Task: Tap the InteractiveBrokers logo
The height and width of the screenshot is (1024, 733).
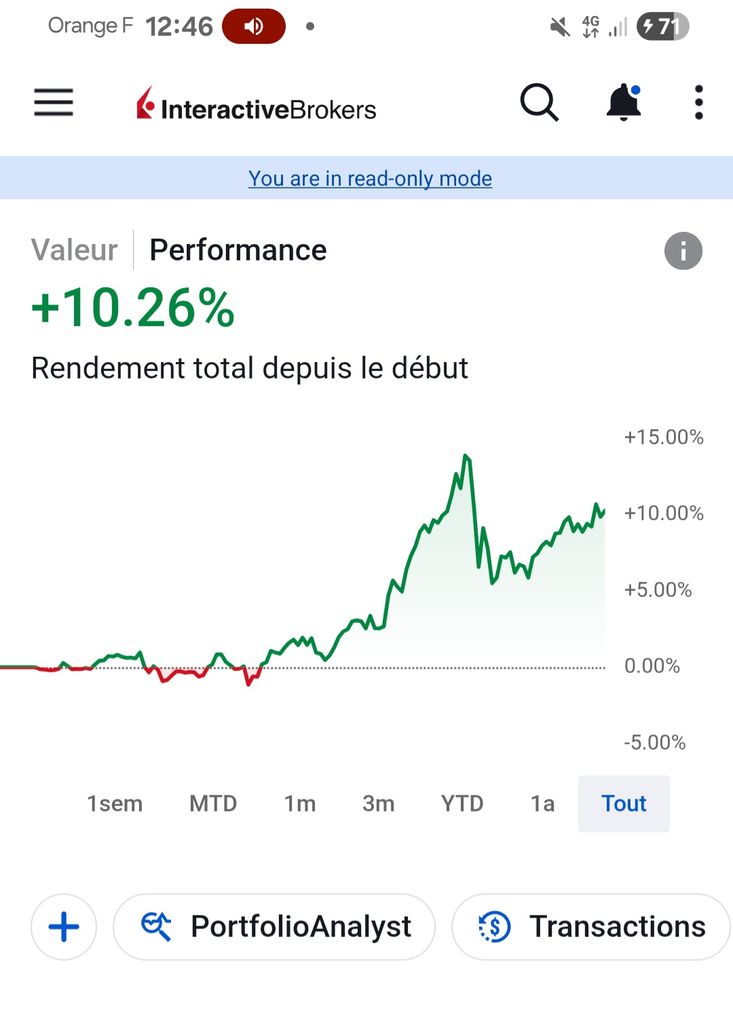Action: pos(256,106)
